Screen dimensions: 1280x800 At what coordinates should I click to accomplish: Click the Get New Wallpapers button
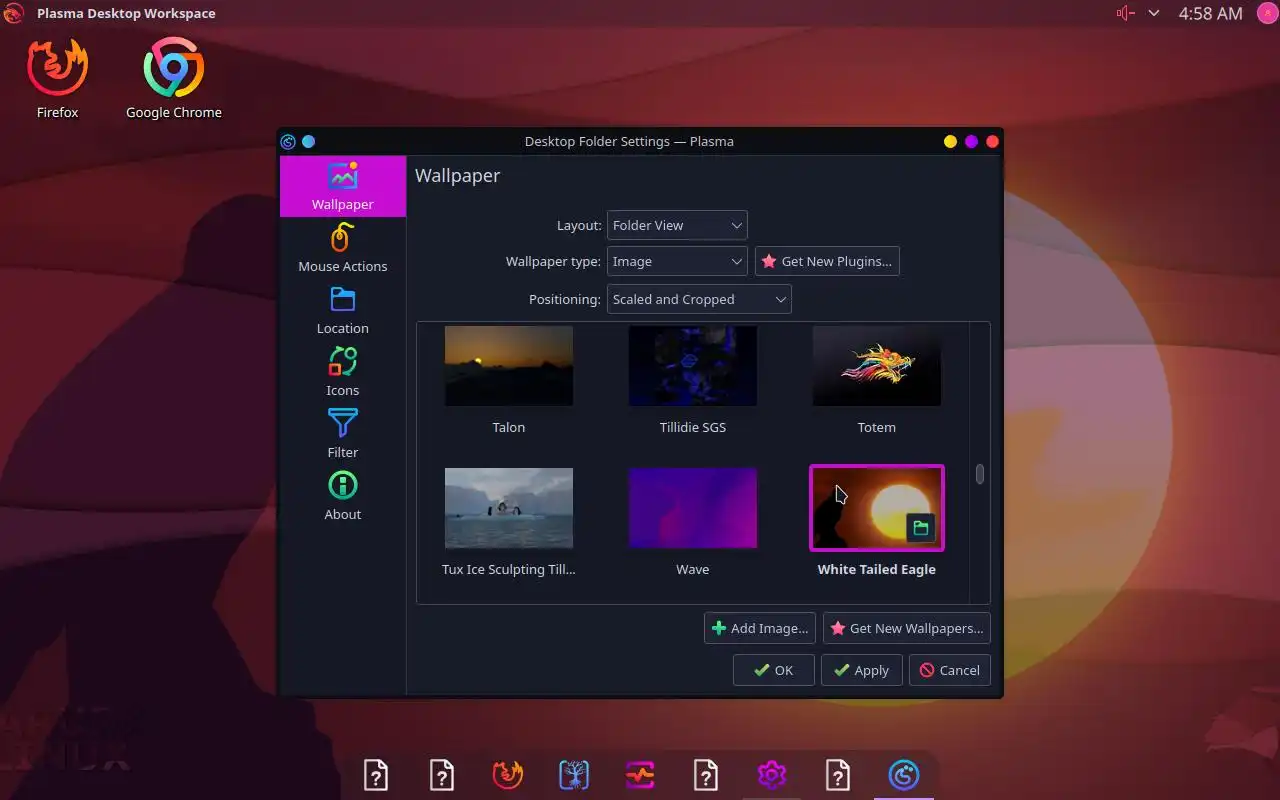tap(907, 628)
